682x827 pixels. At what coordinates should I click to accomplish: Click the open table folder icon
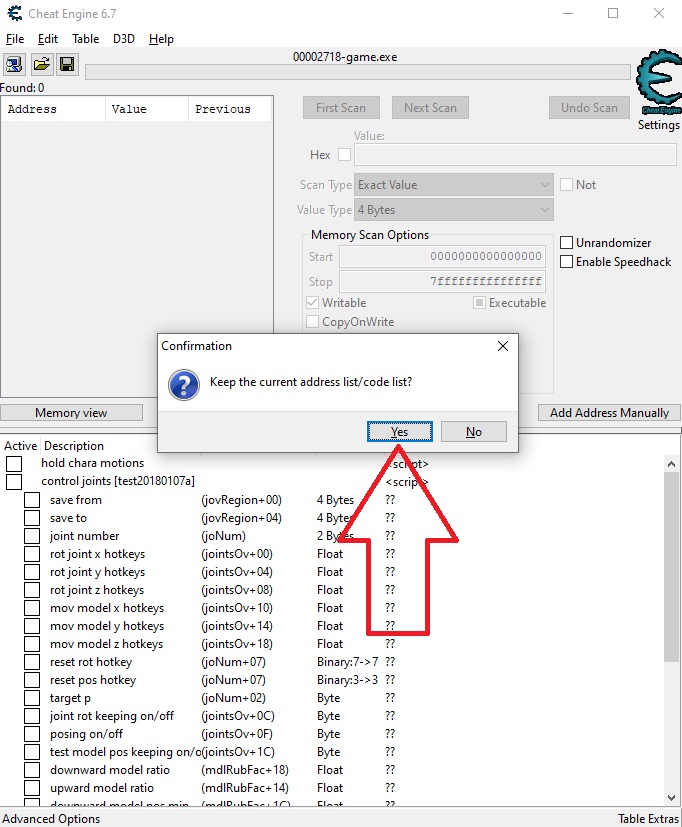pos(42,65)
